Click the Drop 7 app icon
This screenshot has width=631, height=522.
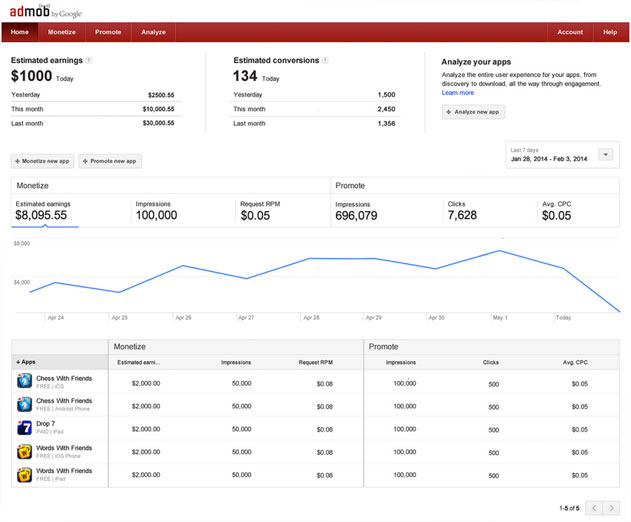(x=25, y=427)
